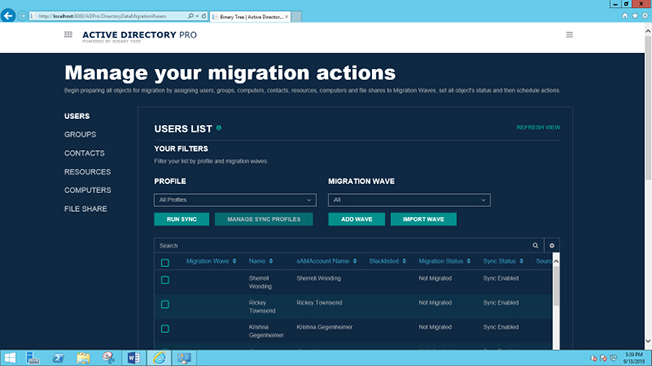
Task: Select Groups in the side menu
Action: [x=80, y=134]
